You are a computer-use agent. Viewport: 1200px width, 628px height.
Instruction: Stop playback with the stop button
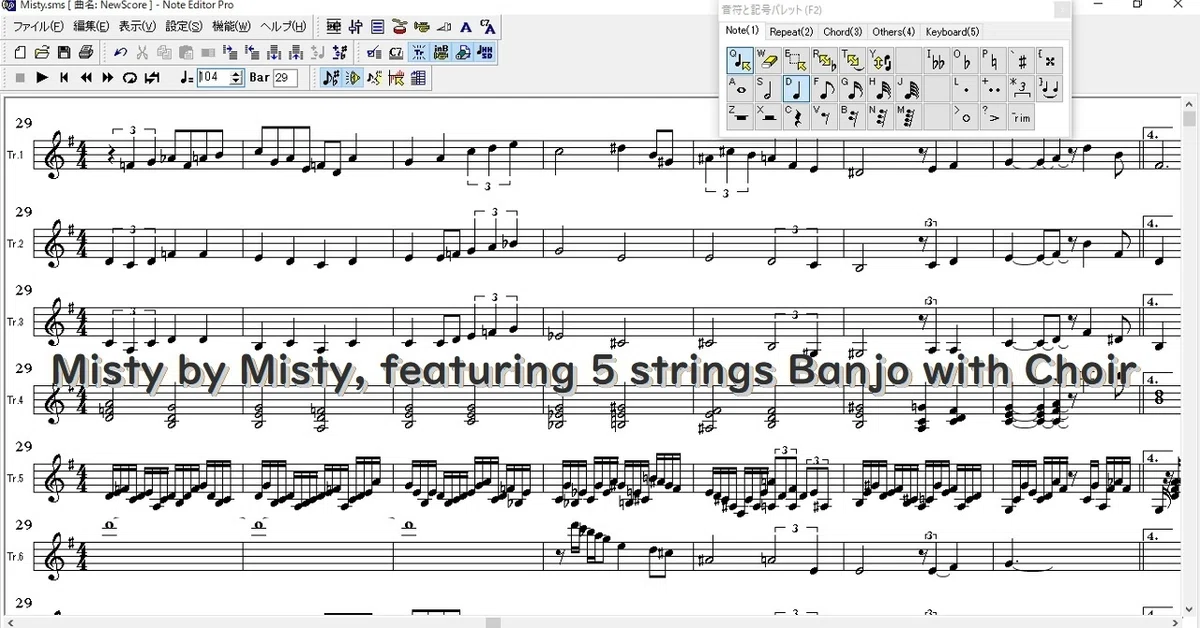point(20,77)
